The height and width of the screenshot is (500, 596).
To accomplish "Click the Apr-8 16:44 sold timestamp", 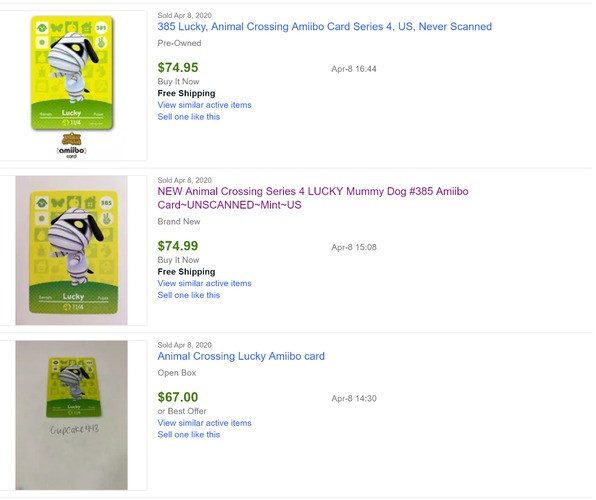I will [x=354, y=69].
